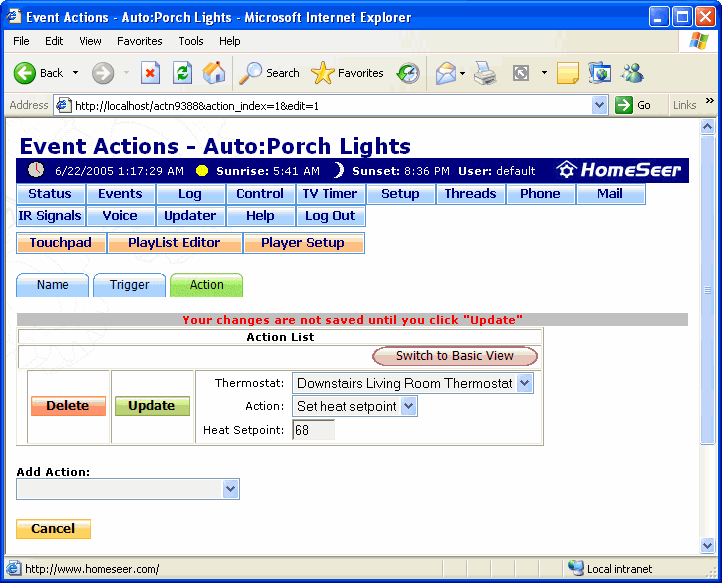
Task: Open the Touchpad page
Action: click(x=61, y=243)
